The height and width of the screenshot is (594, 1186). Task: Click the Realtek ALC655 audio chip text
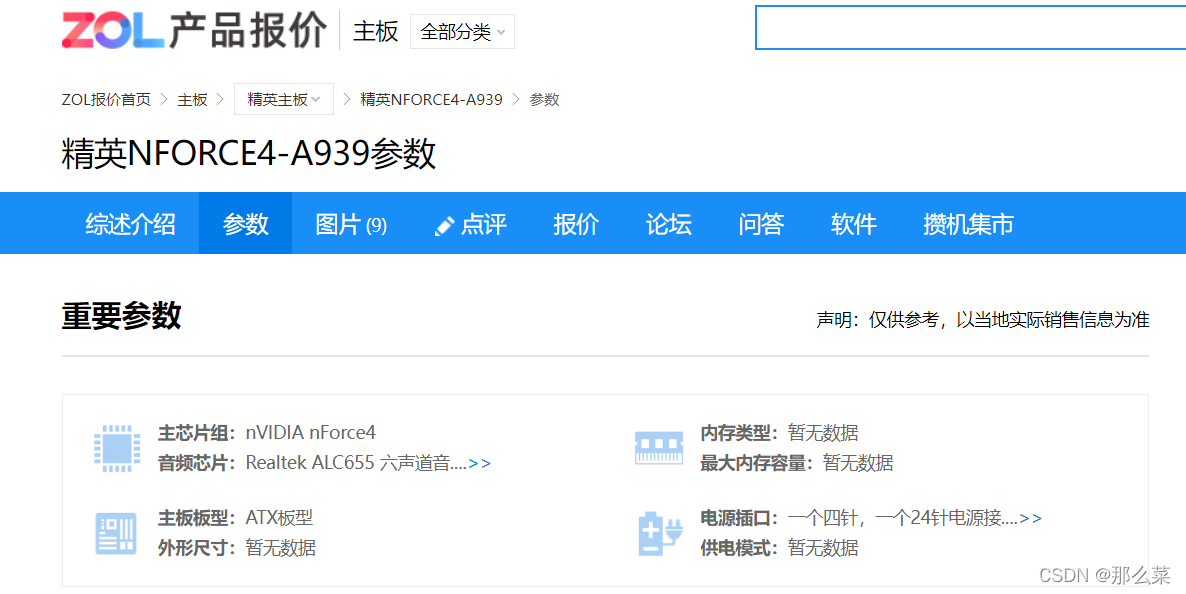tap(356, 463)
